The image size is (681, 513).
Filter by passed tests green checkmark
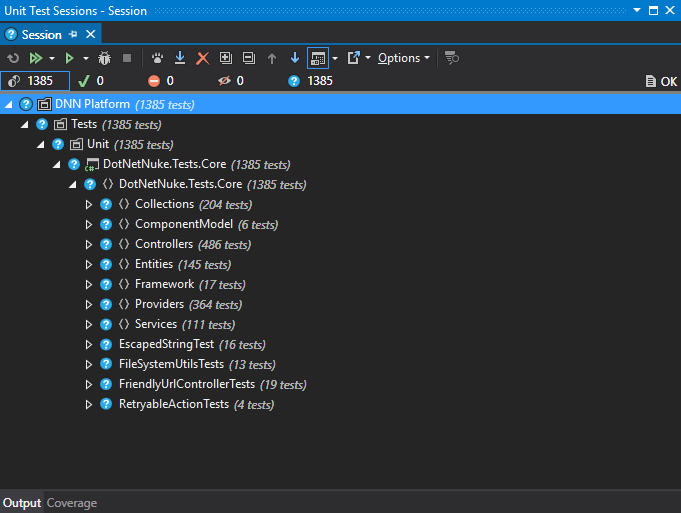[x=91, y=81]
